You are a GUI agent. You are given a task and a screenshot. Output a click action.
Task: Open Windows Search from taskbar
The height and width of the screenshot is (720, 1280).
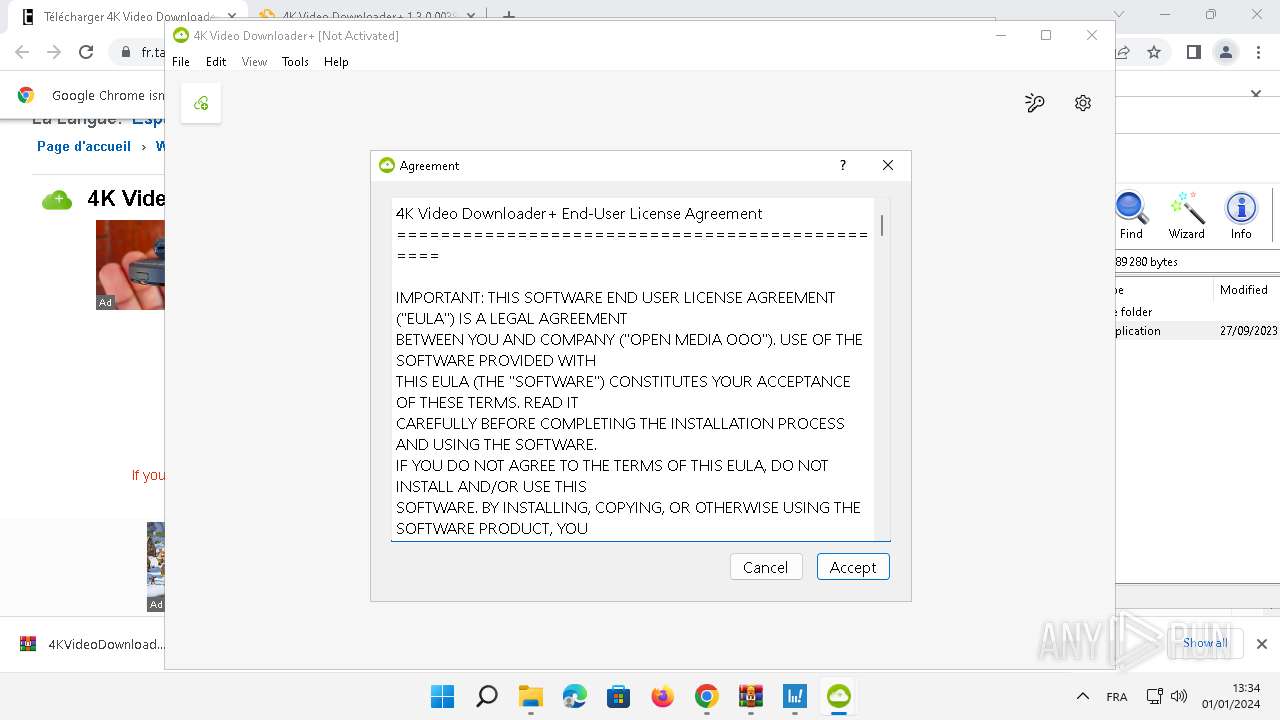point(487,696)
